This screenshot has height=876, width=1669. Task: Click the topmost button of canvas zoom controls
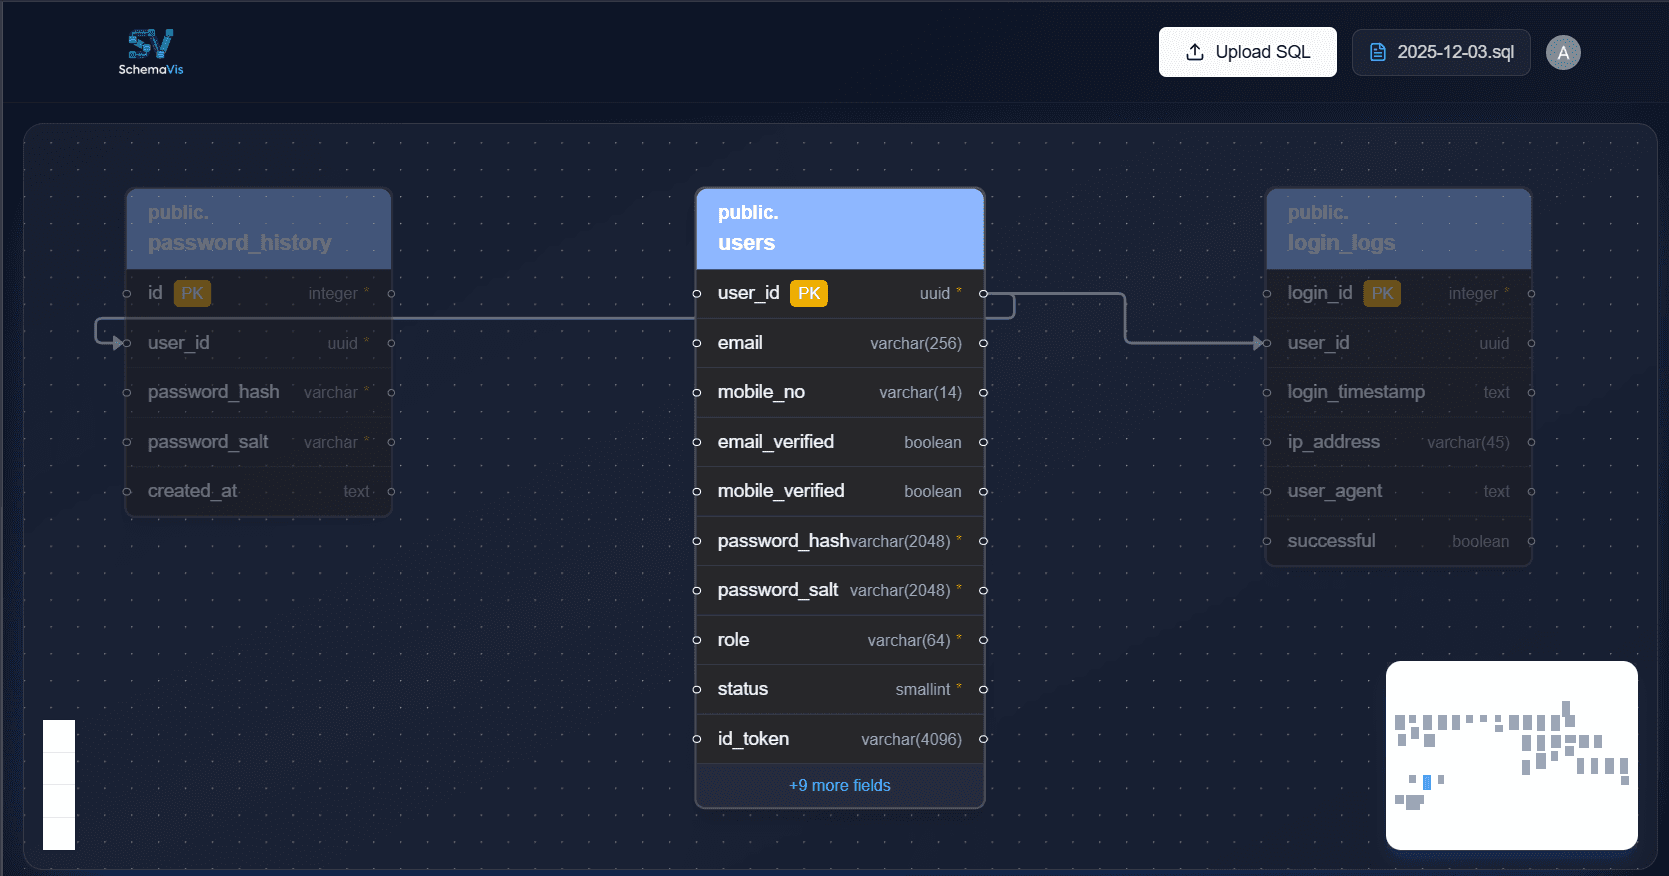pos(59,736)
